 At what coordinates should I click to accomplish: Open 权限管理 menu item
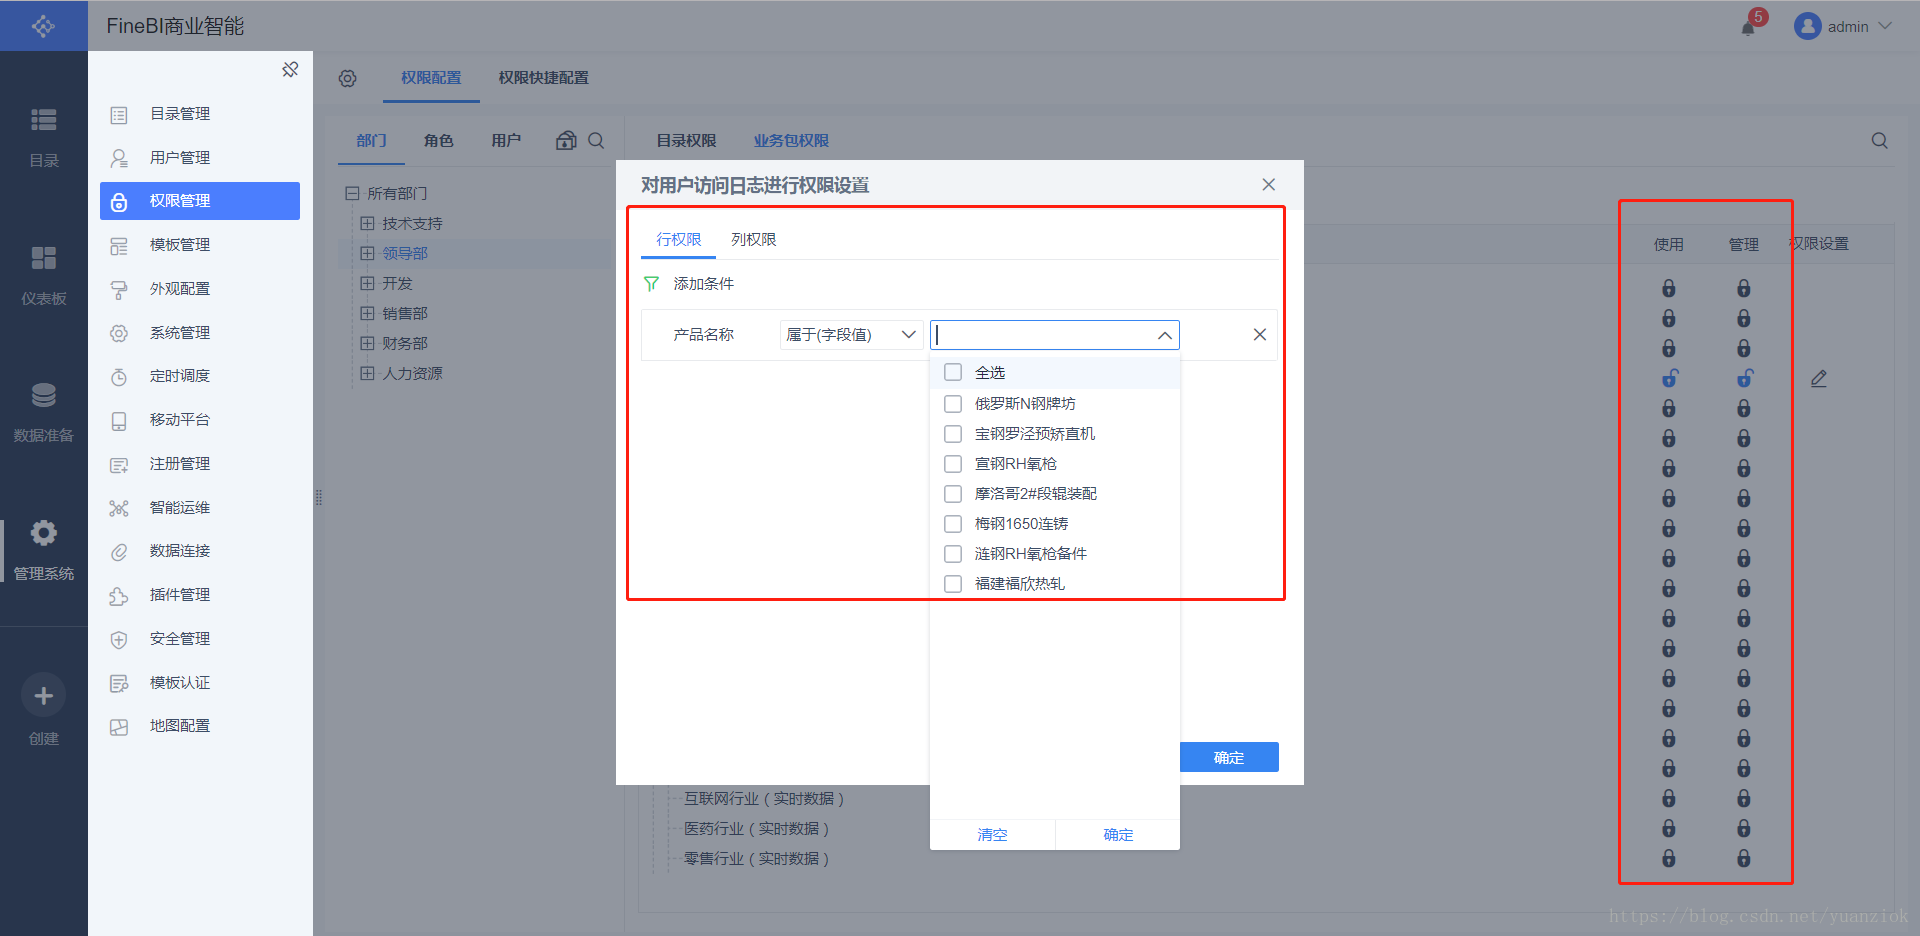[x=200, y=201]
